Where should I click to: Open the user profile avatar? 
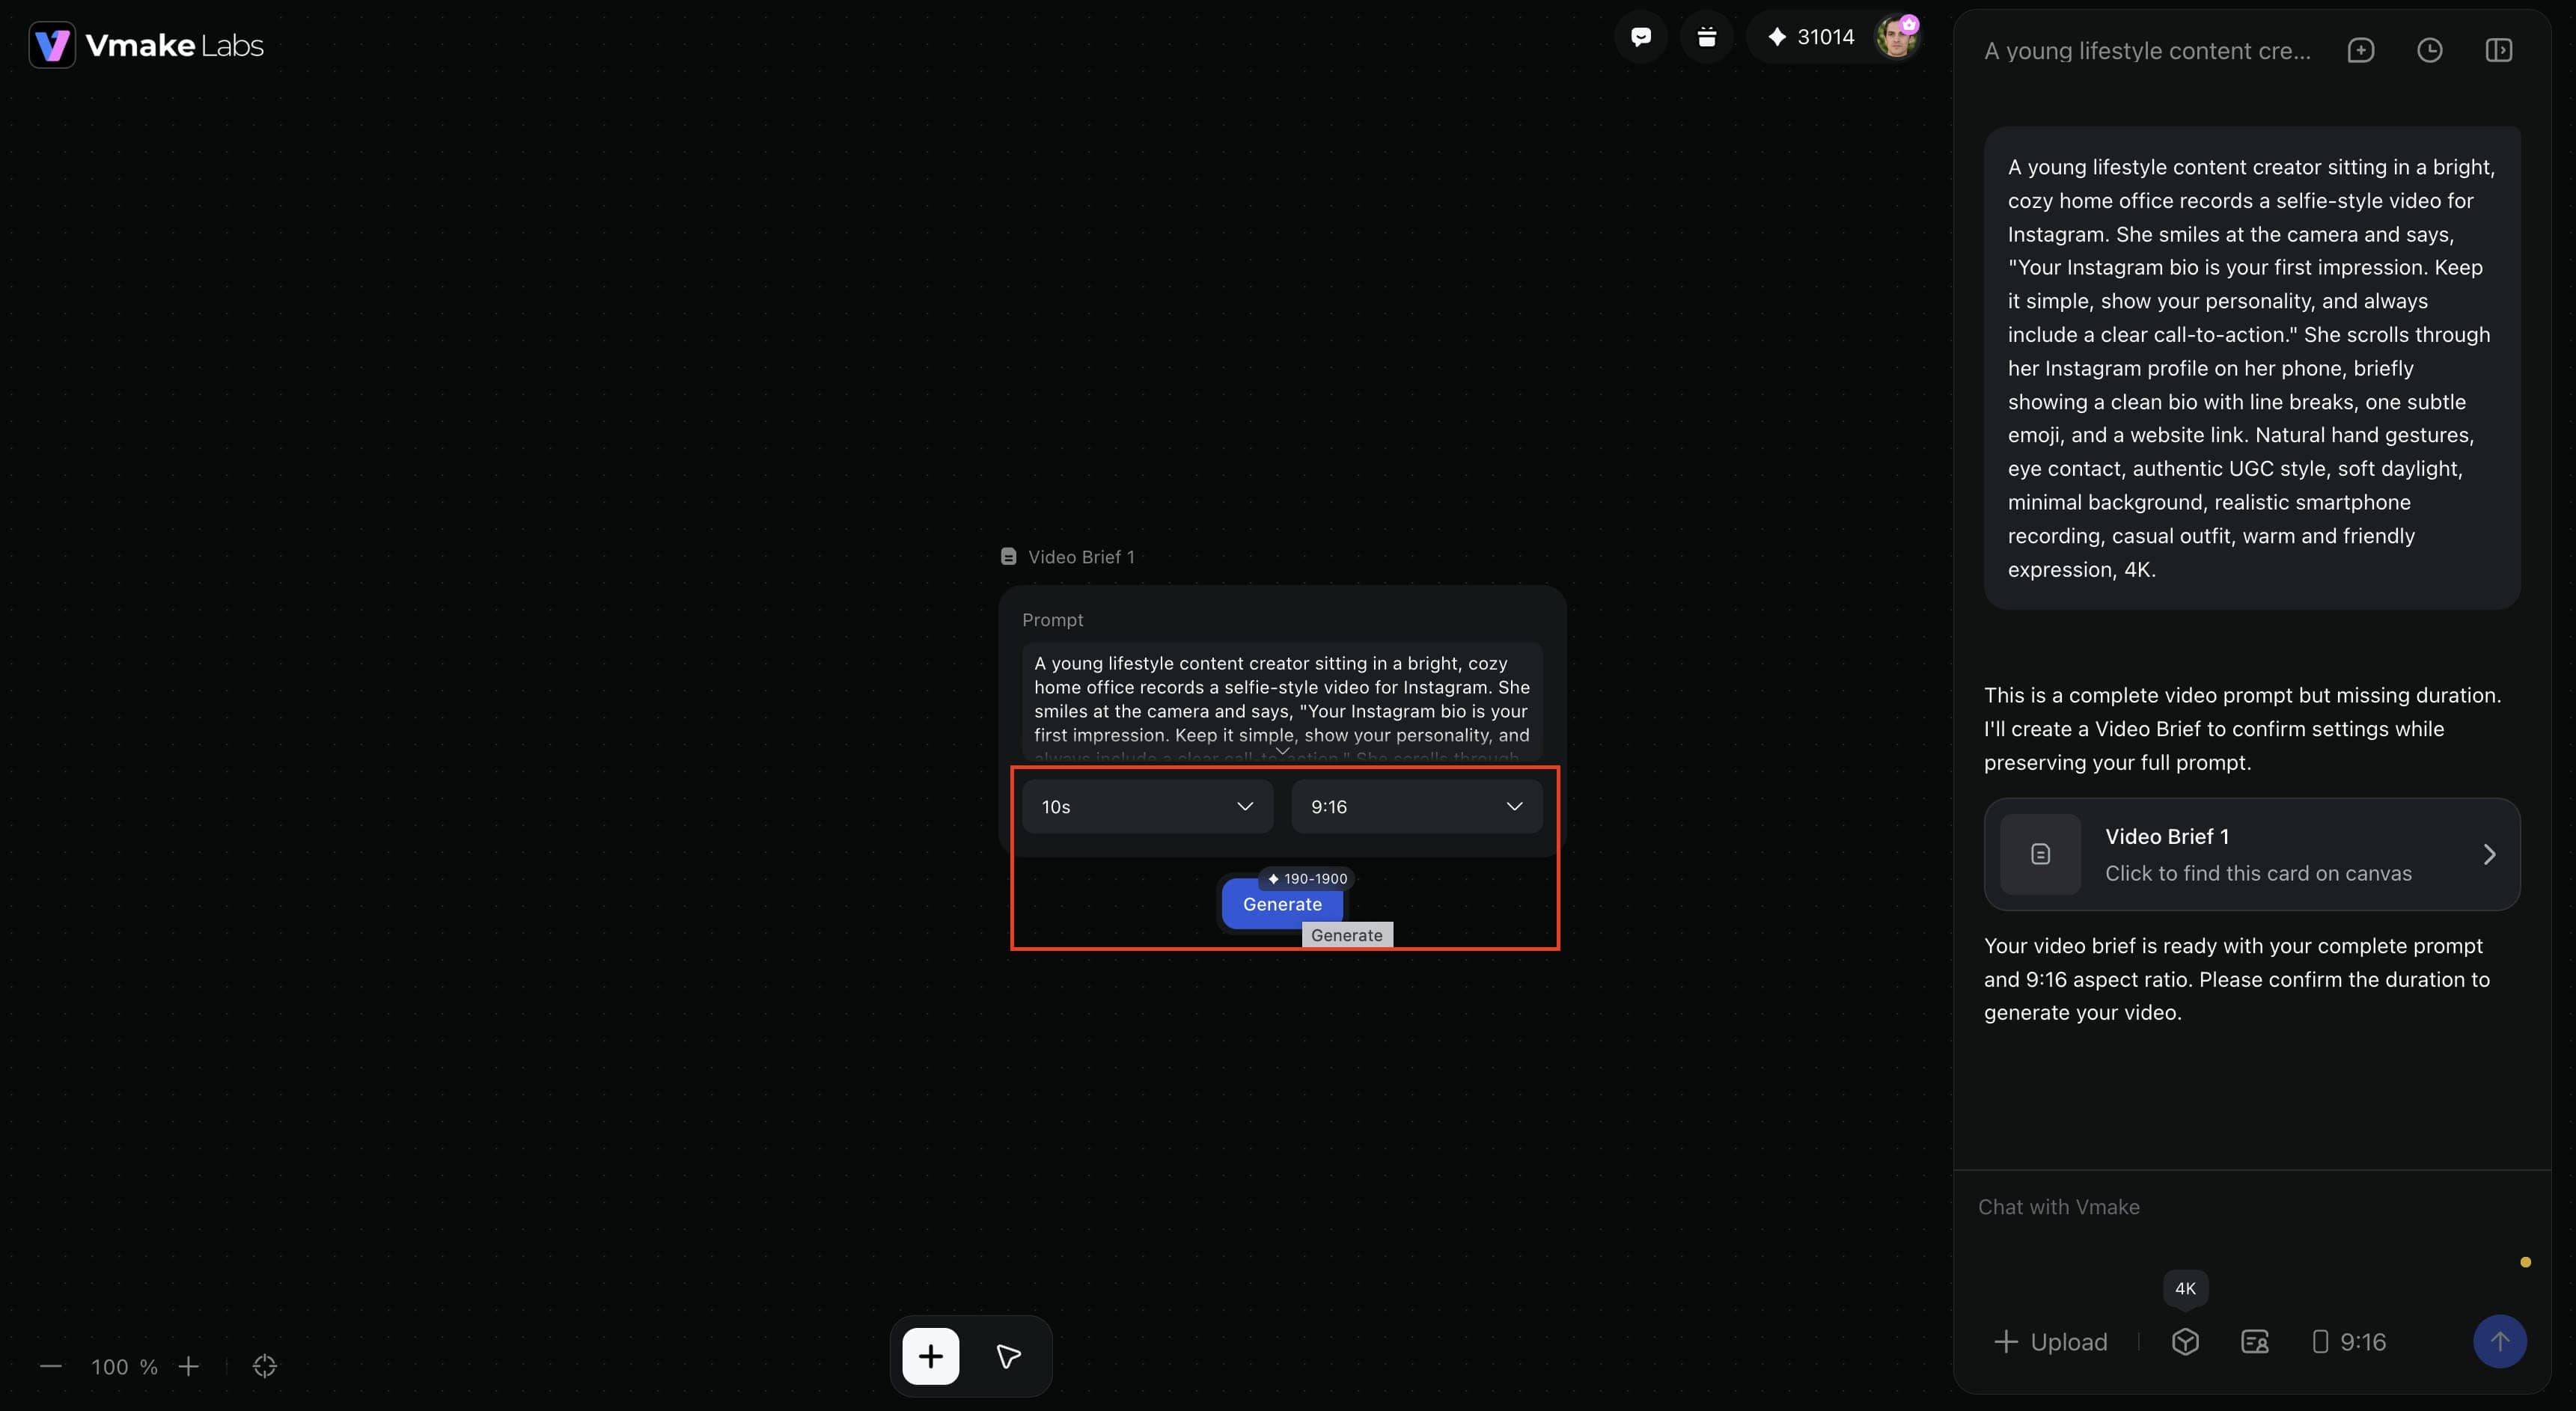1896,37
